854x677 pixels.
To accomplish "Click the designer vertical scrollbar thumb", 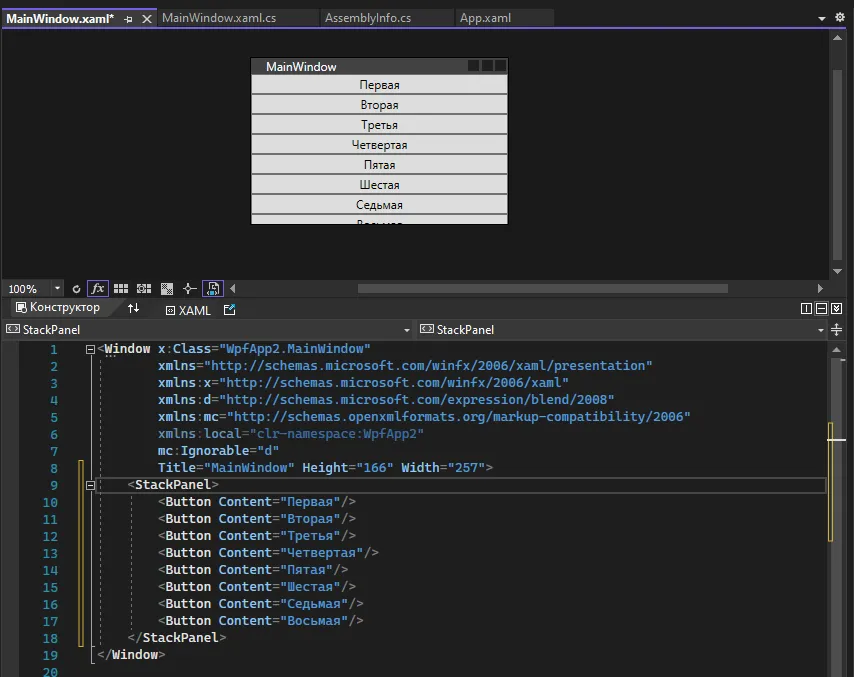I will click(837, 165).
